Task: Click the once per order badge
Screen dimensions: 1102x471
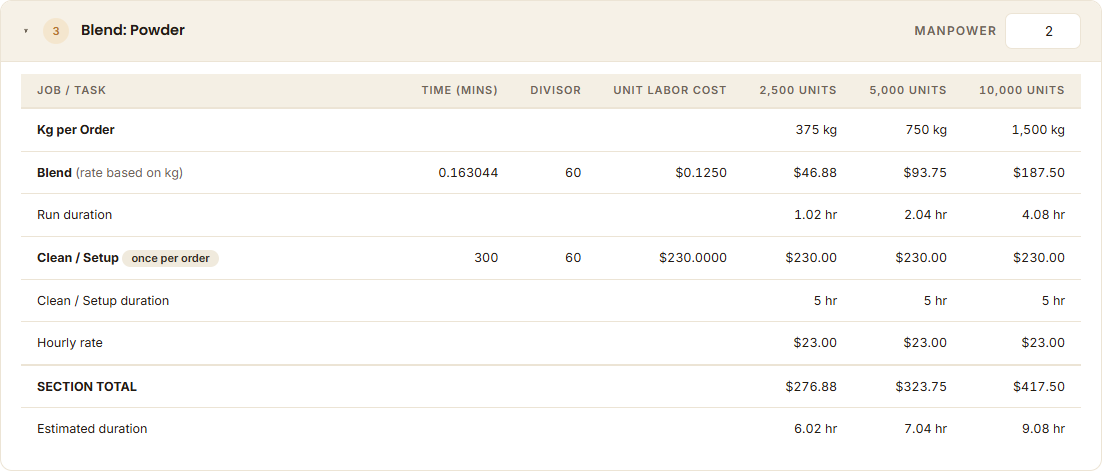Action: click(171, 258)
